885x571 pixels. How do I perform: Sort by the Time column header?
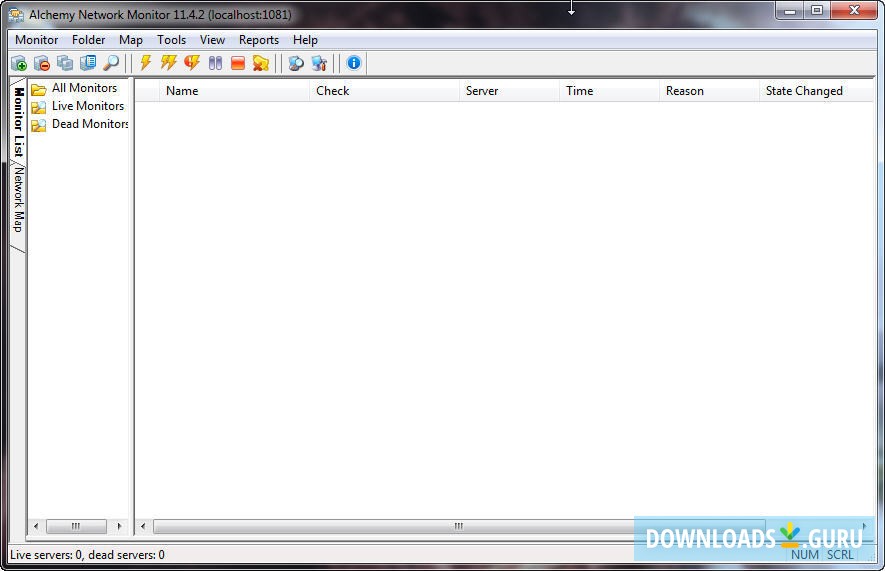pyautogui.click(x=610, y=91)
